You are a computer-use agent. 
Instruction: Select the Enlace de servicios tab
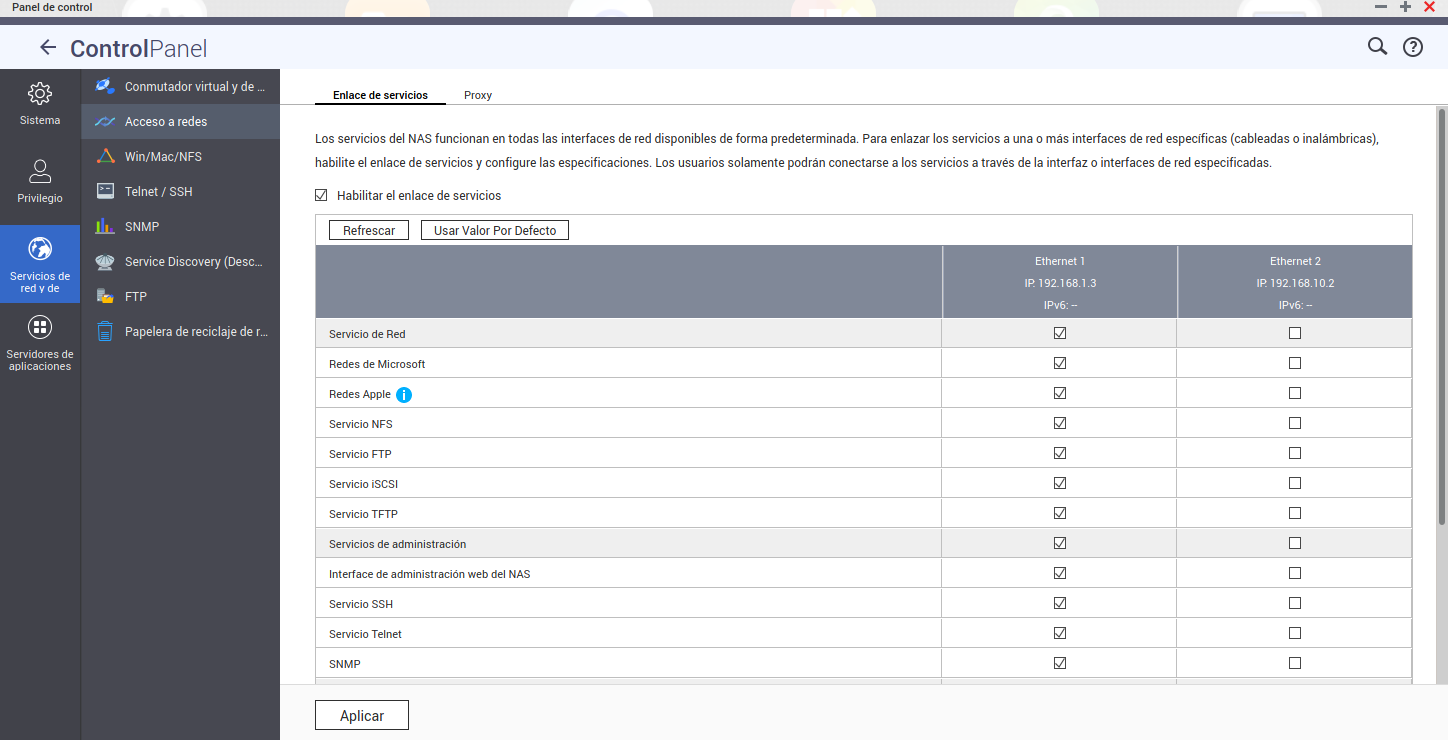point(380,95)
